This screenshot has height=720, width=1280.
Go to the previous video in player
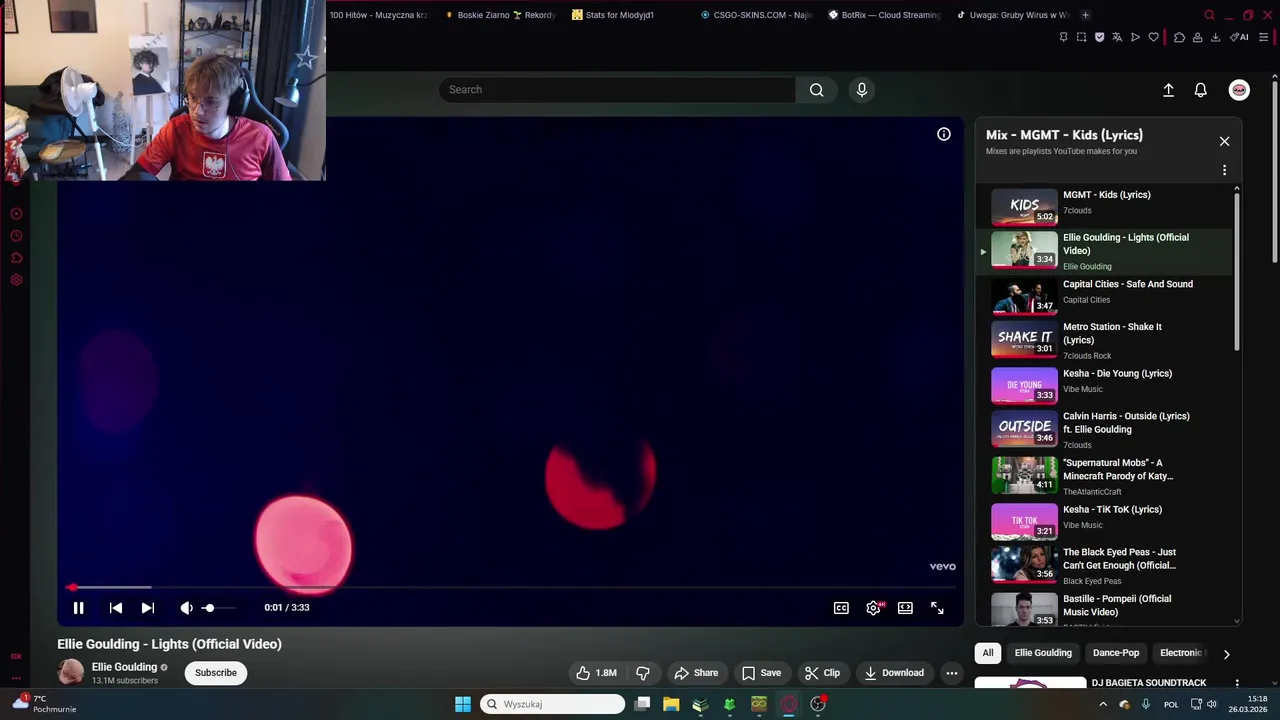[x=116, y=607]
